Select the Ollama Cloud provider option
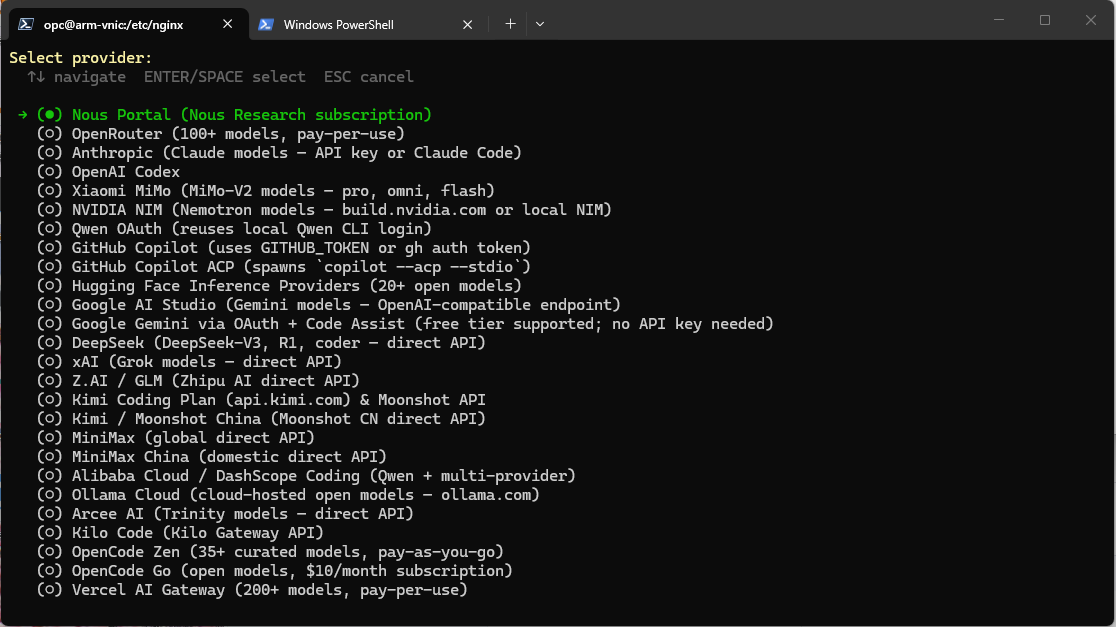This screenshot has height=627, width=1116. coord(305,495)
